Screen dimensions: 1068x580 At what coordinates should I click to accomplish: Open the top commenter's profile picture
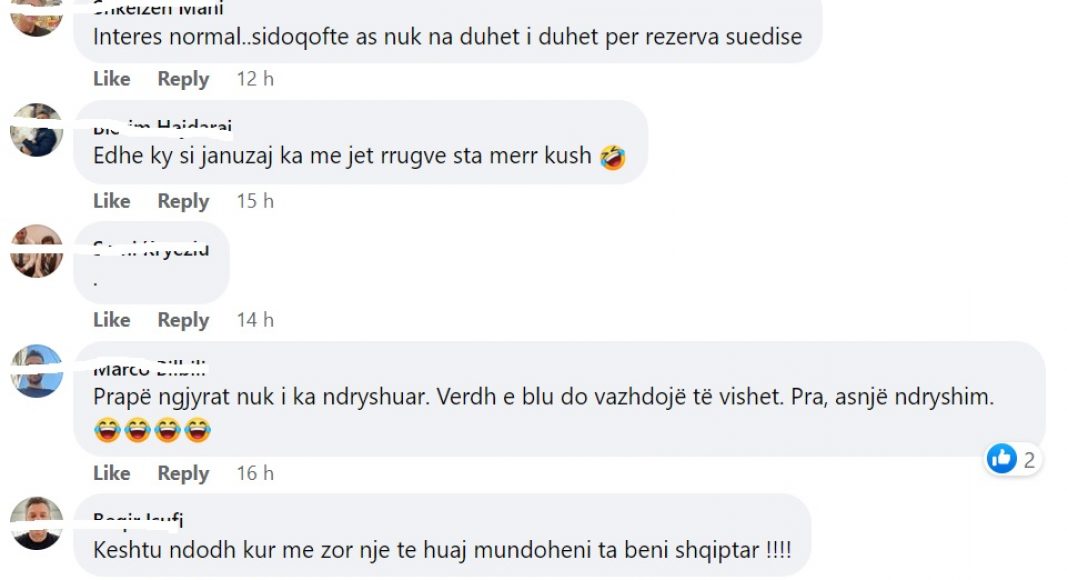[x=37, y=18]
